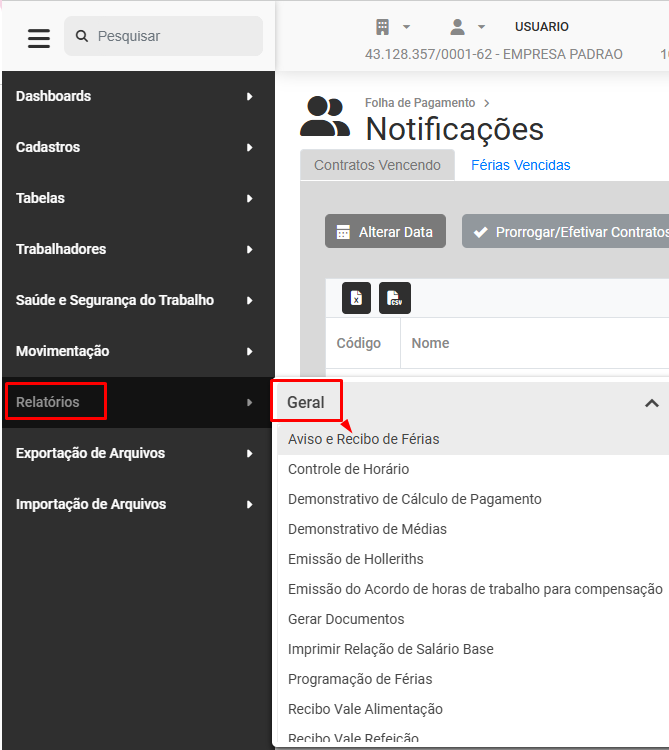Click the arrow beside Movimentação

(249, 352)
